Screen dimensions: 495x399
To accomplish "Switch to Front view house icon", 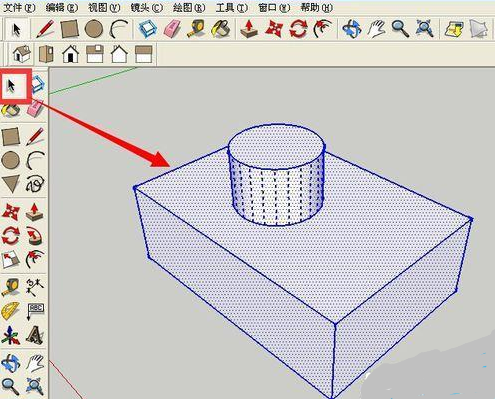I will click(70, 54).
